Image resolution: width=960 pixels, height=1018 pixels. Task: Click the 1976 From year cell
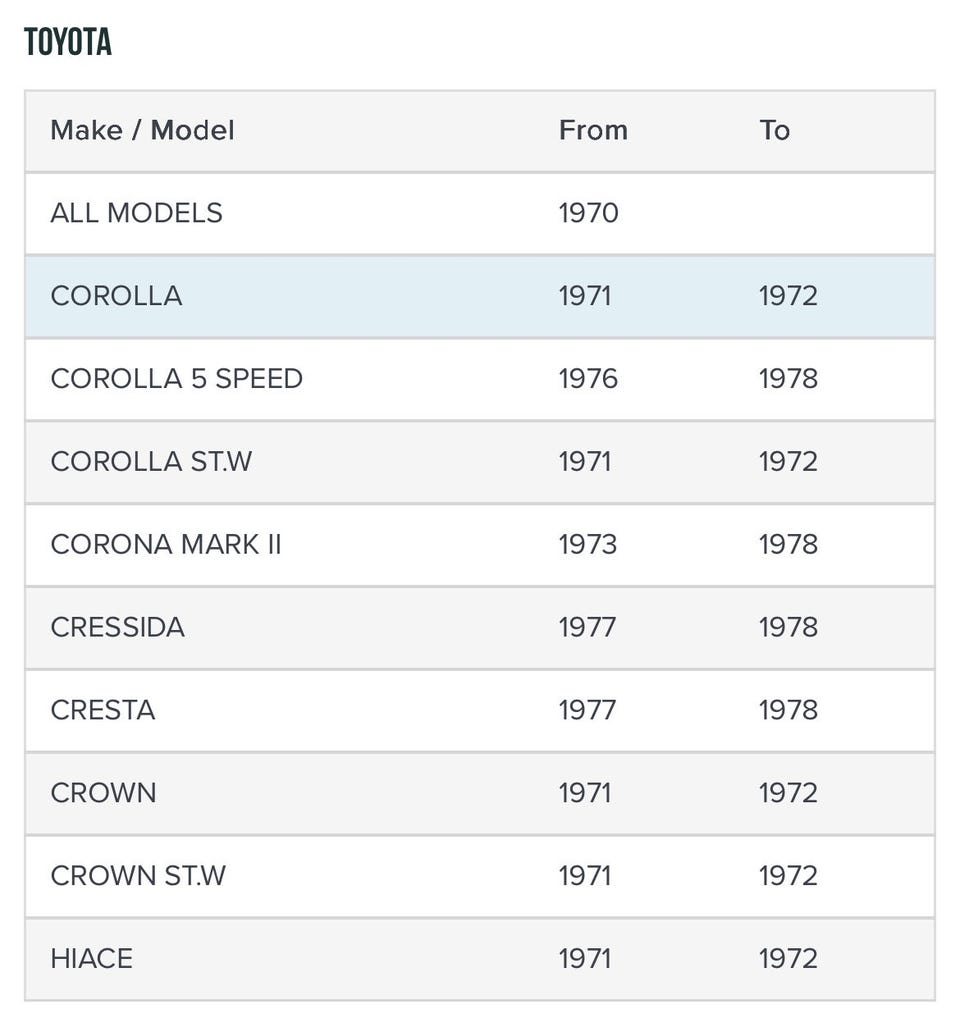tap(588, 379)
